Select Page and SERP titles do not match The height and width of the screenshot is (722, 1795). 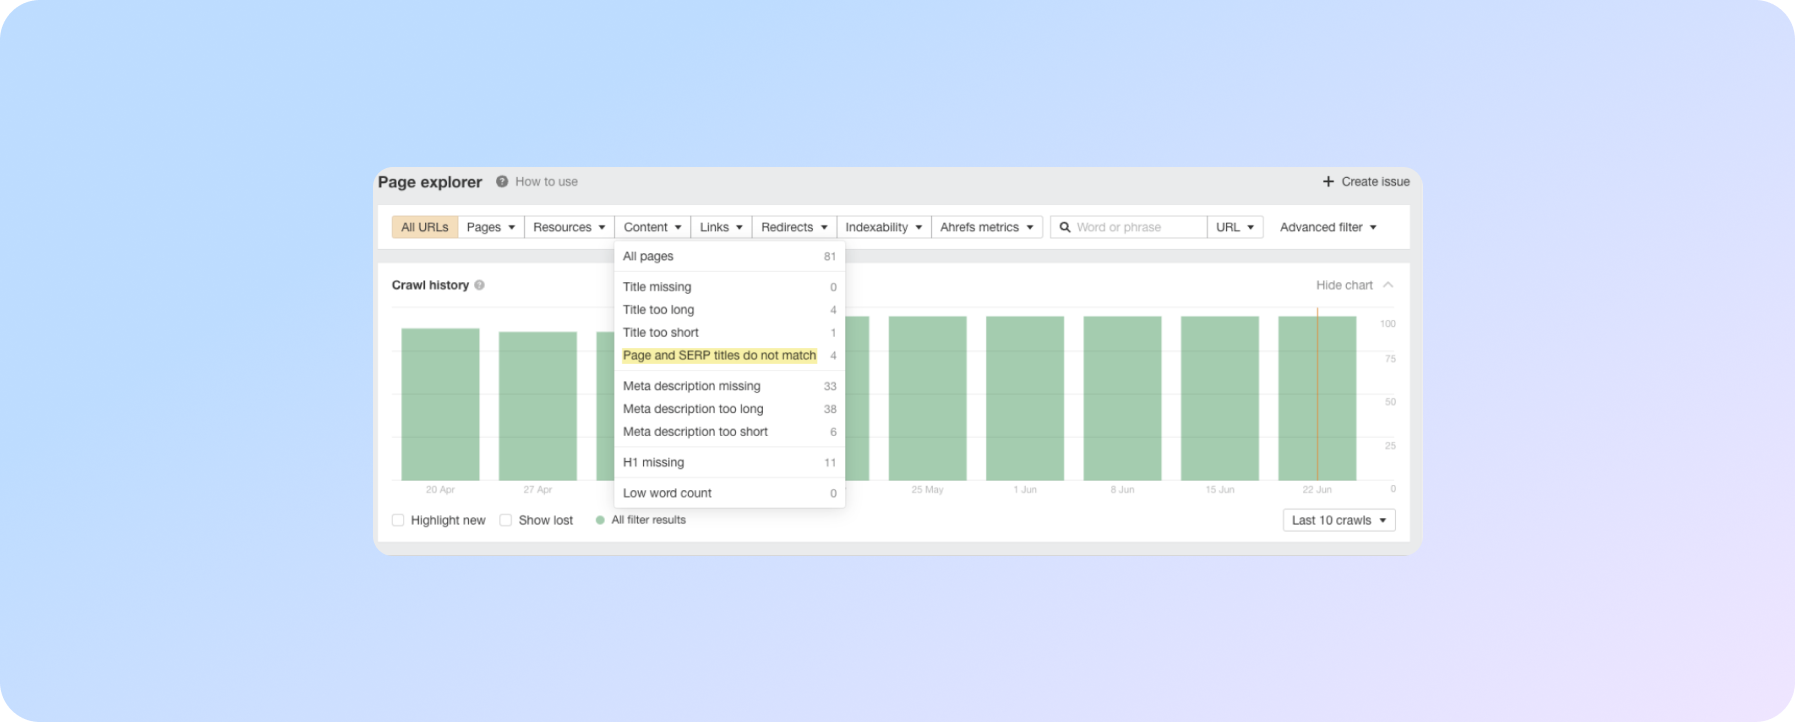click(x=719, y=355)
